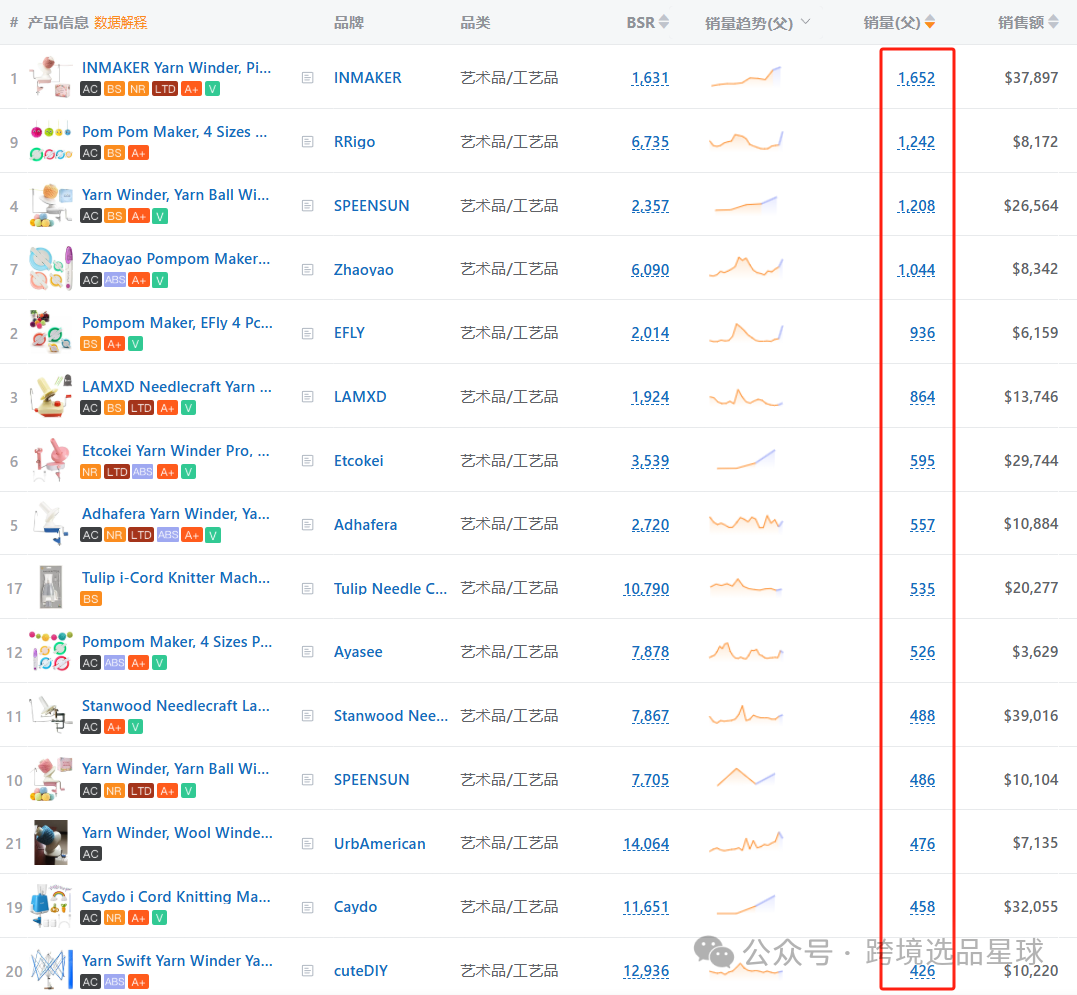Open Tulip i-Cord Knitter Machine title
Screen dimensions: 1077x995
click(x=176, y=577)
